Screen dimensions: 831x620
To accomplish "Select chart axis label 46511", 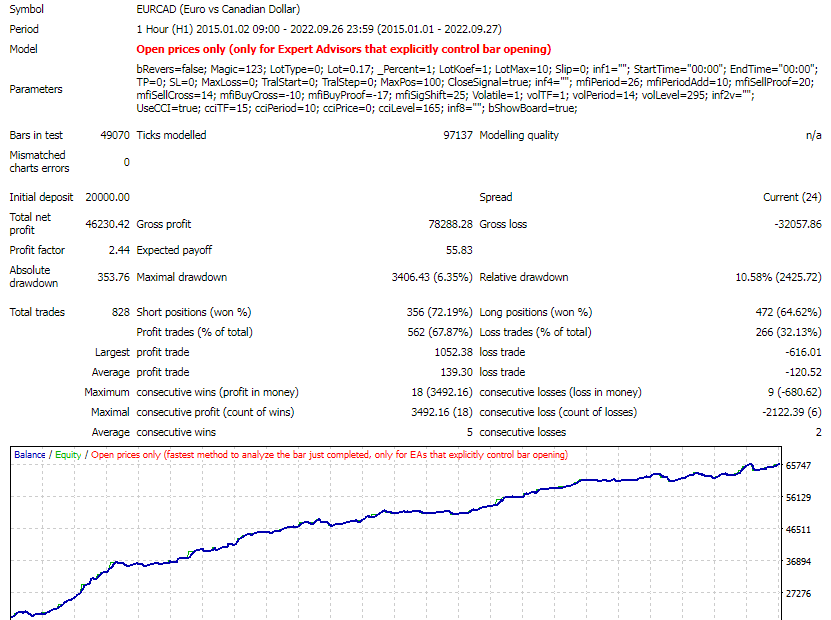I will 798,529.
